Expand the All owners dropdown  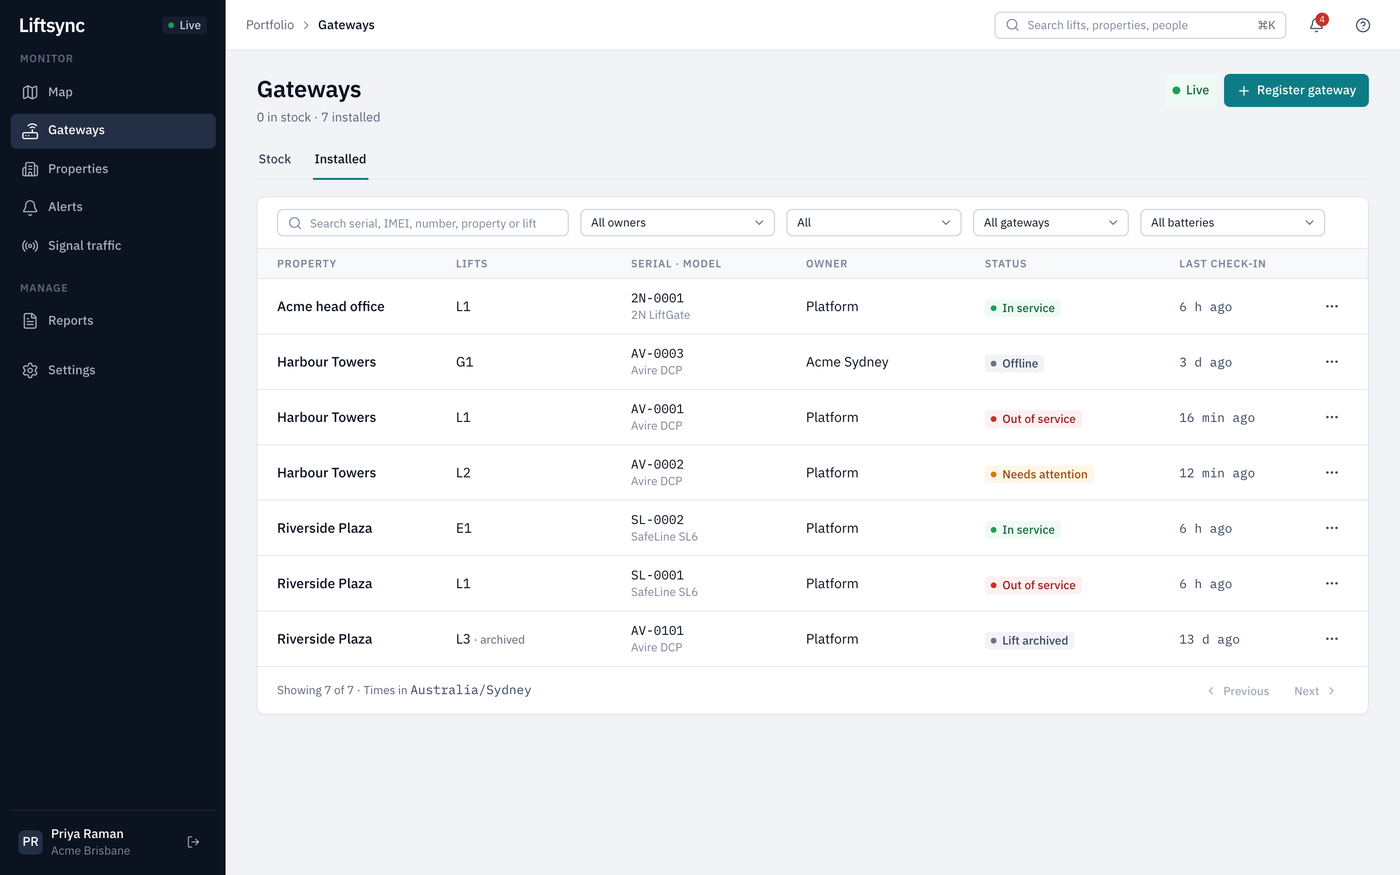(x=677, y=223)
